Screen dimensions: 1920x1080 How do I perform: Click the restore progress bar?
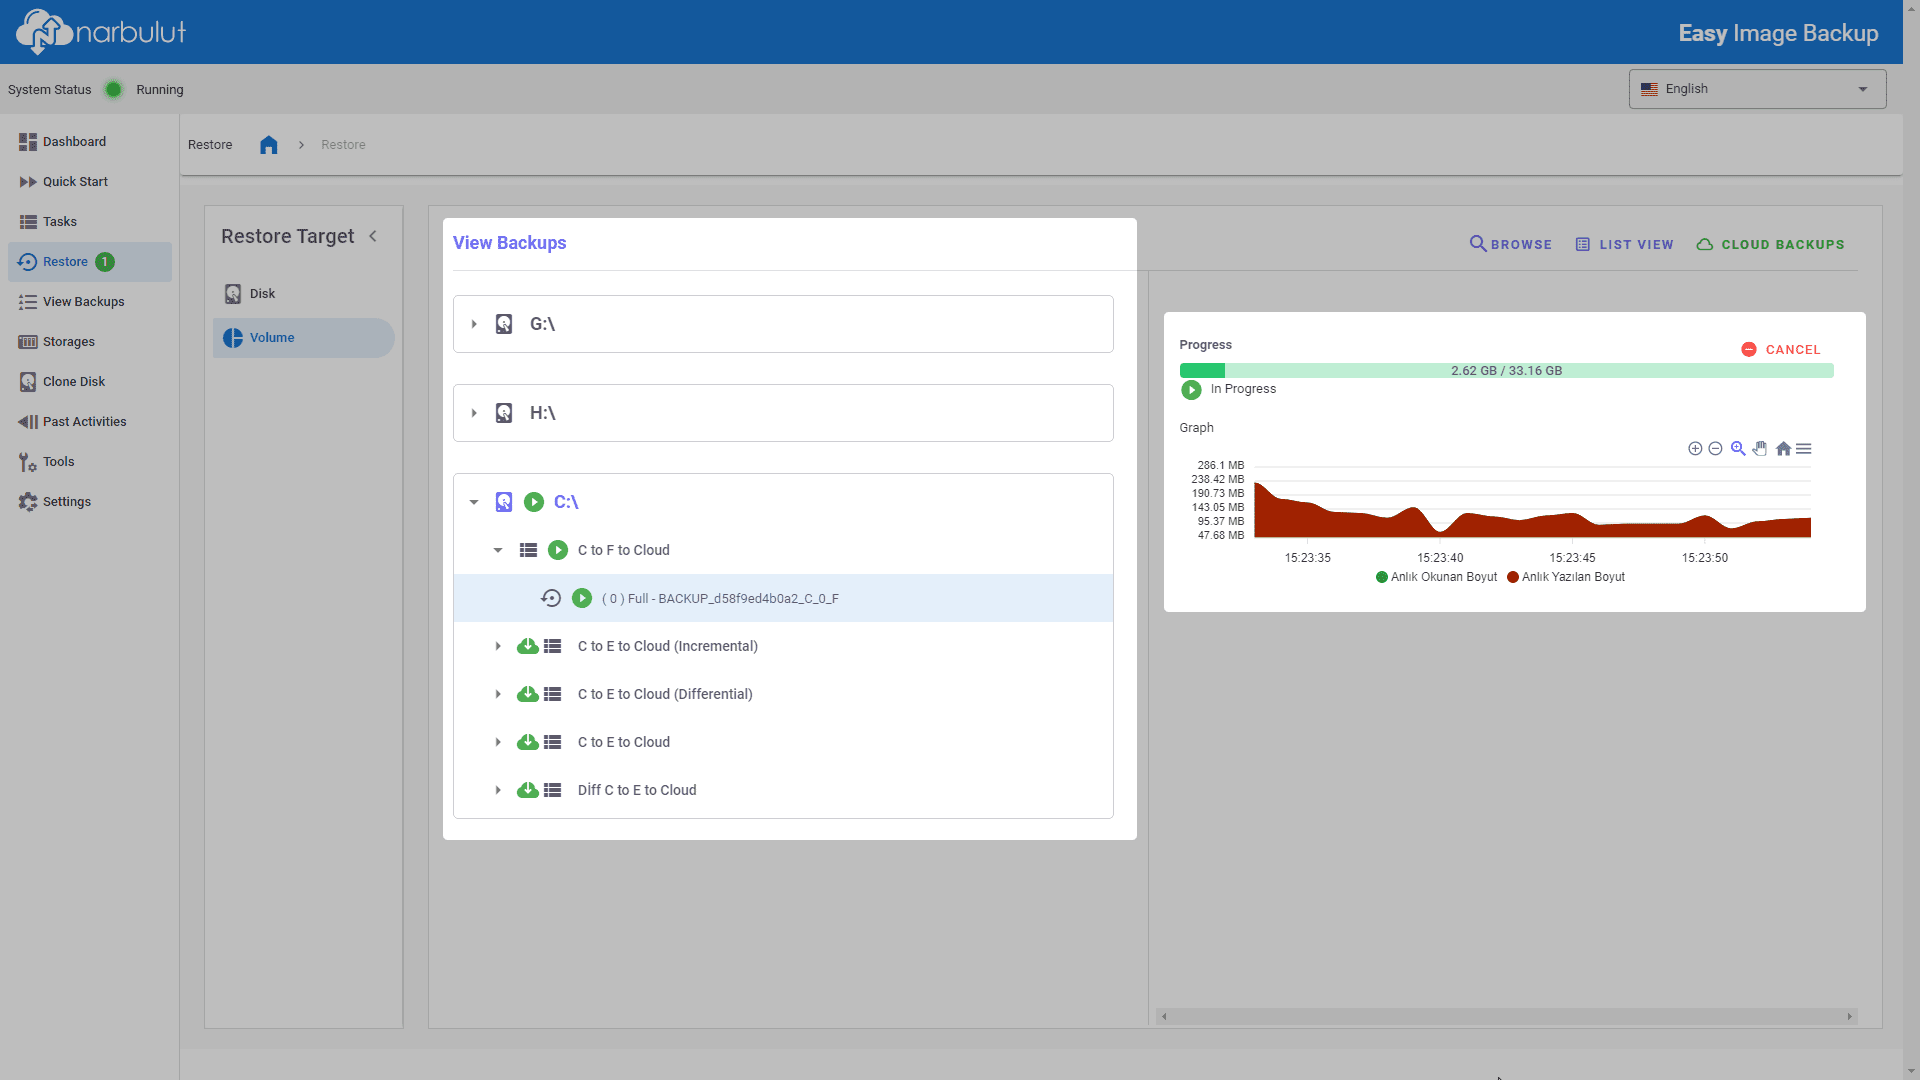(1506, 371)
